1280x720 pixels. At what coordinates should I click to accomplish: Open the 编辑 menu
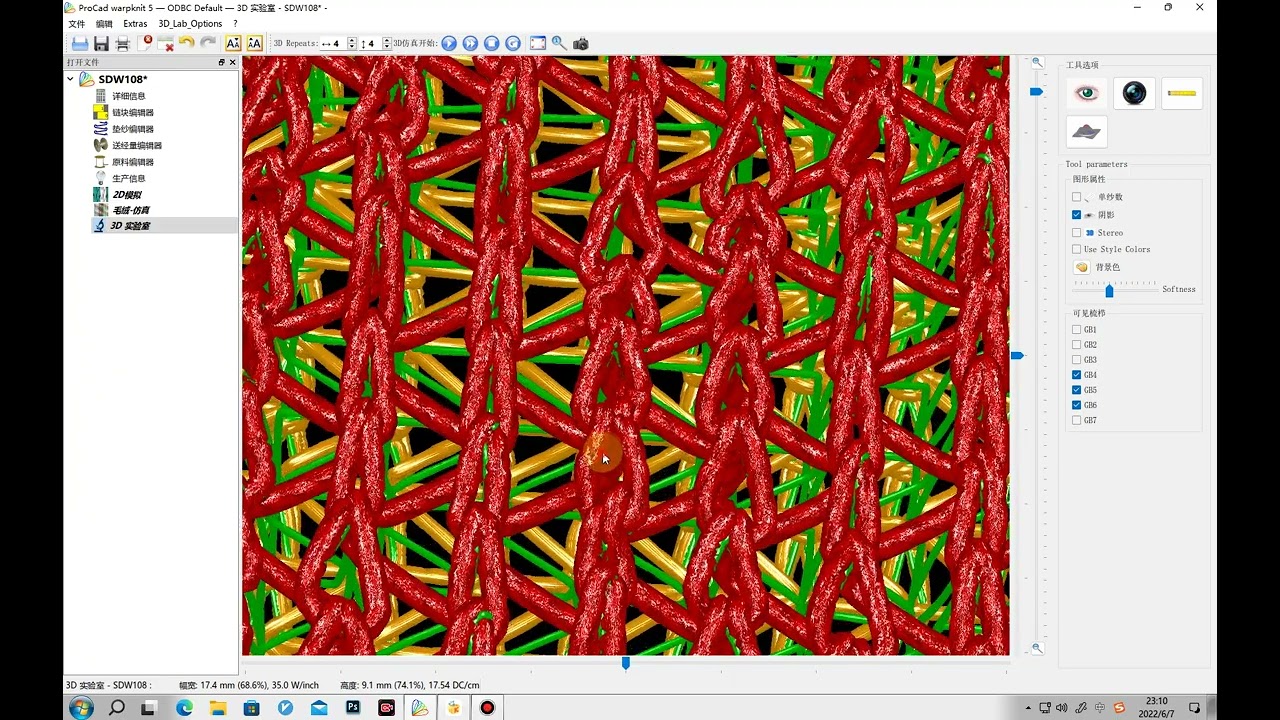[104, 23]
